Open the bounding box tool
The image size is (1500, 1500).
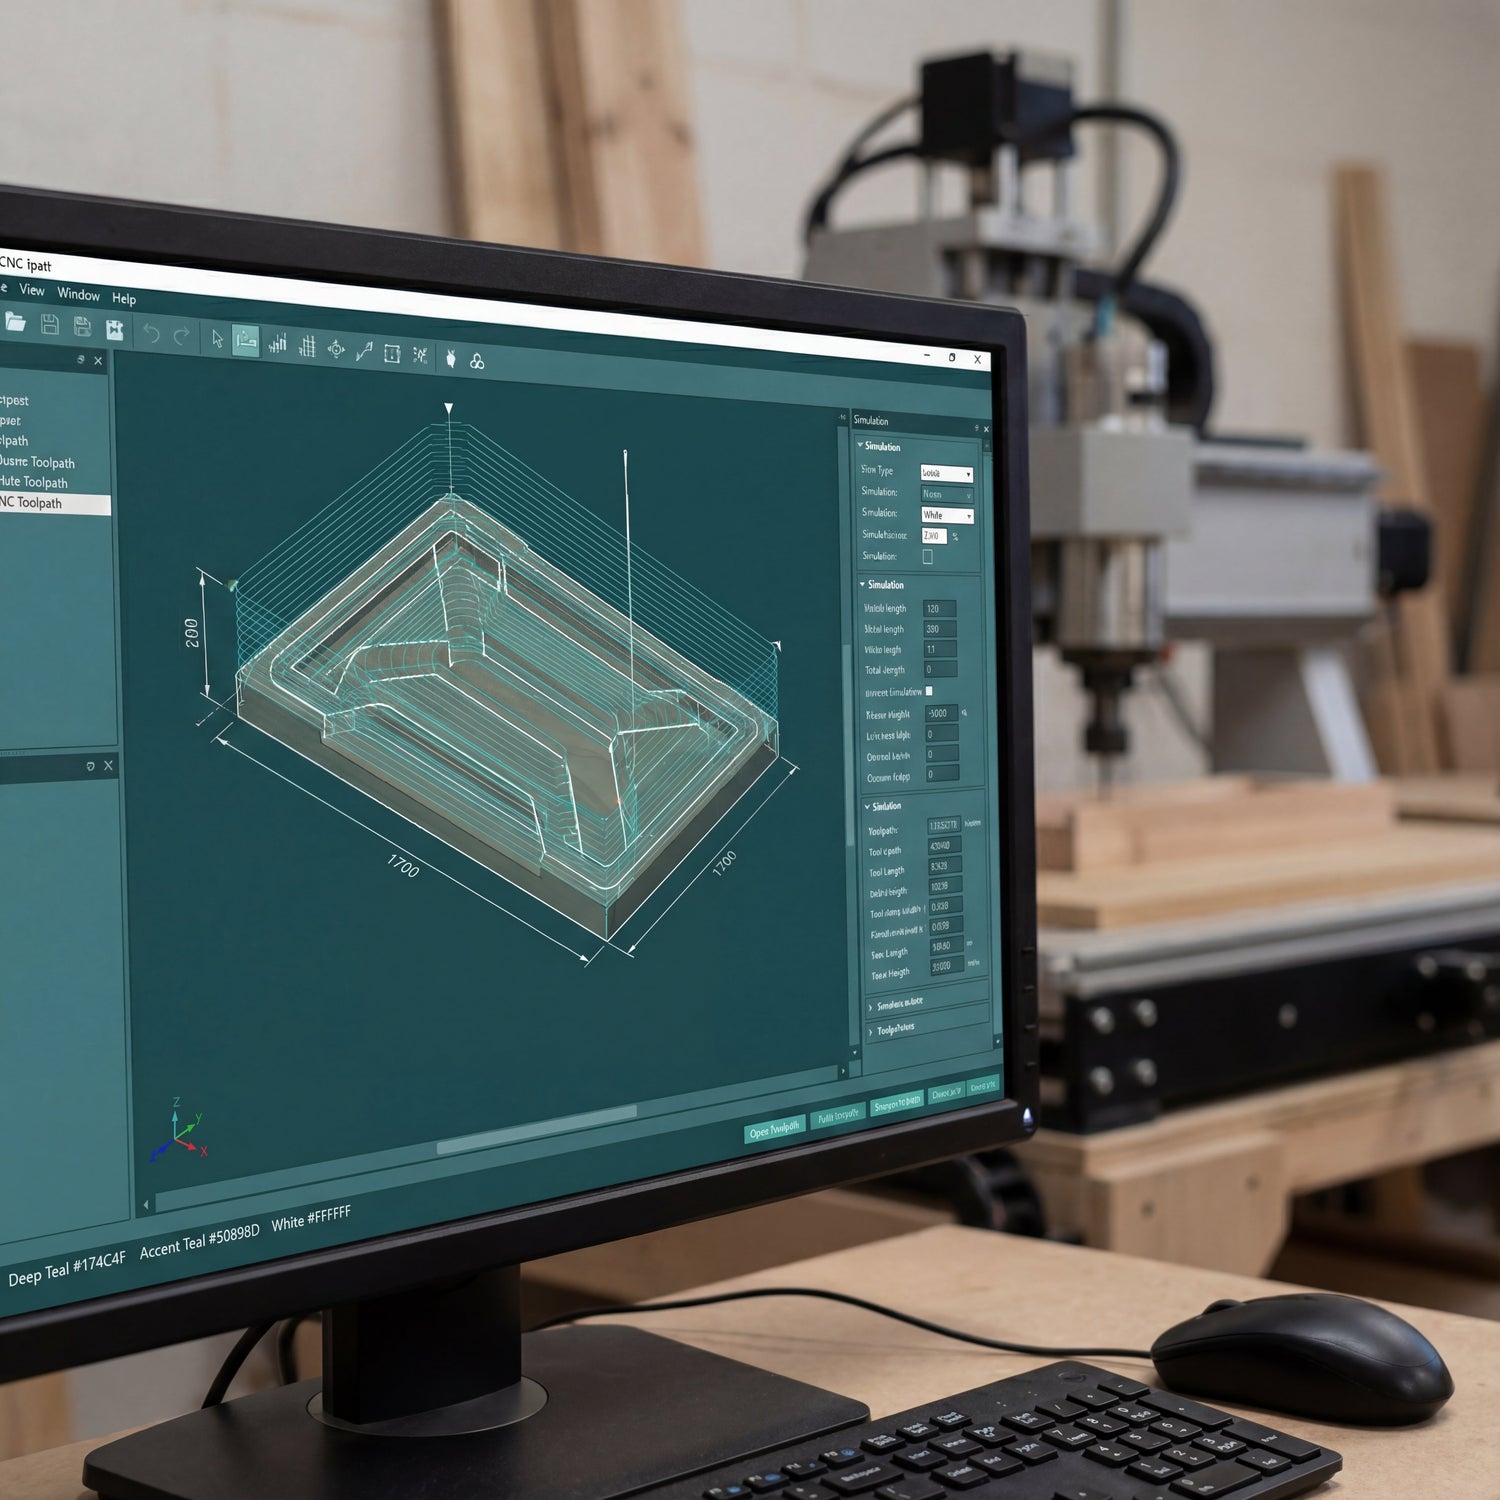(x=393, y=355)
